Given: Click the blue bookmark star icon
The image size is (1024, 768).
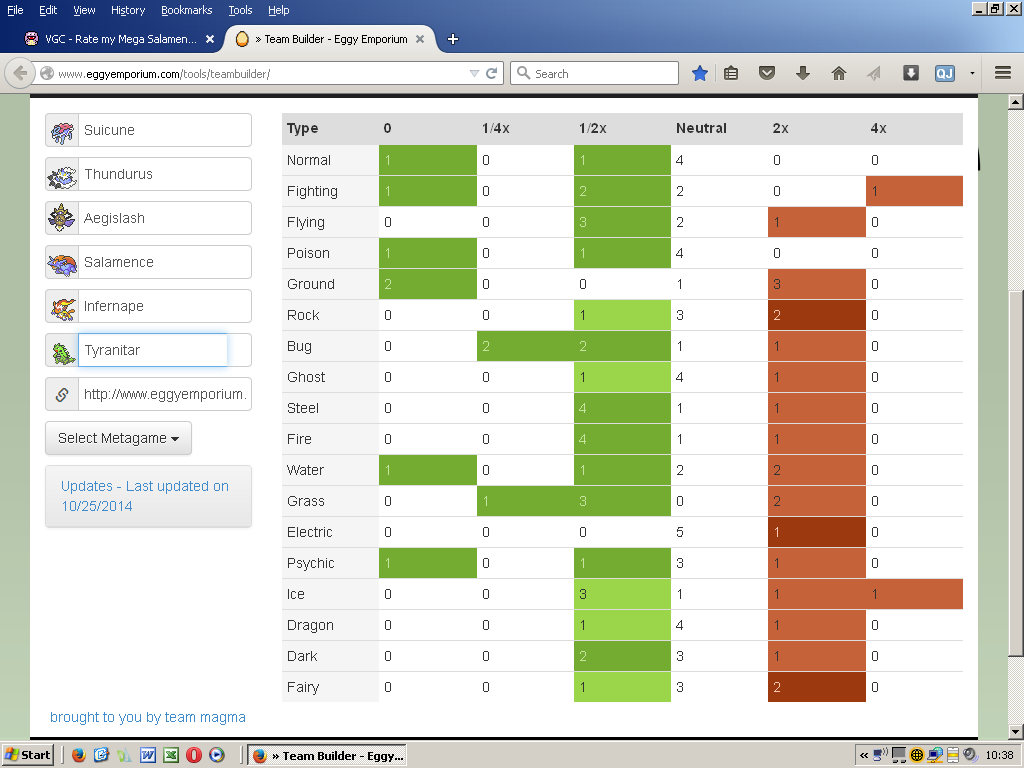Looking at the screenshot, I should [x=699, y=73].
